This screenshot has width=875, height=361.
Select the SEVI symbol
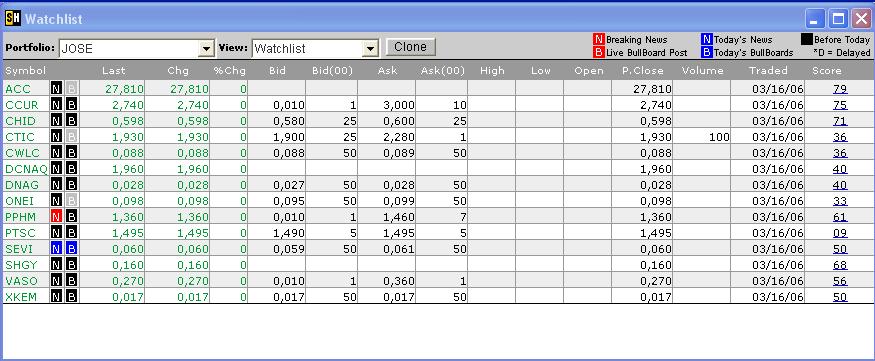(19, 249)
